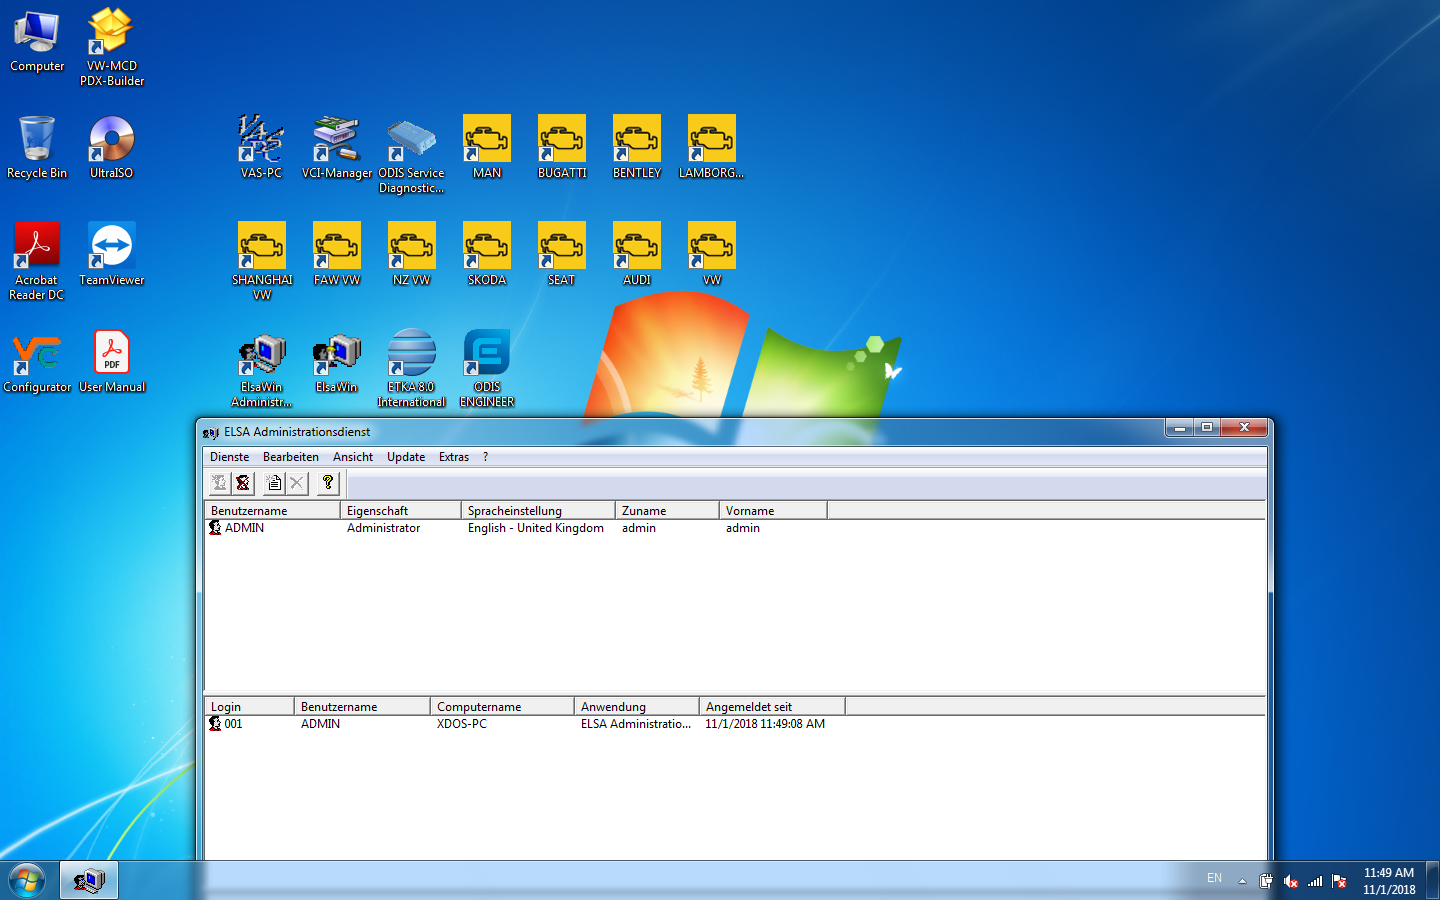
Task: Open the Update menu
Action: point(406,457)
